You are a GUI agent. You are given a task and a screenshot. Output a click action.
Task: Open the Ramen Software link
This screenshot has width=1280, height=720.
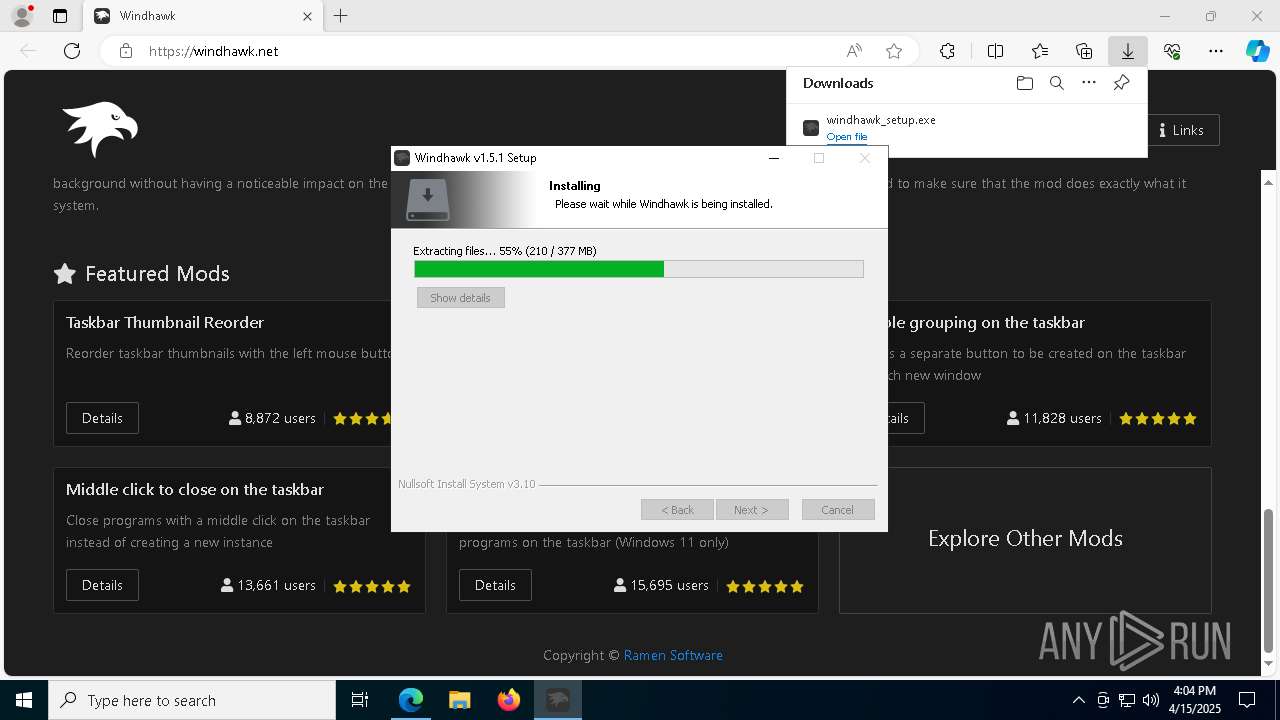pos(673,655)
